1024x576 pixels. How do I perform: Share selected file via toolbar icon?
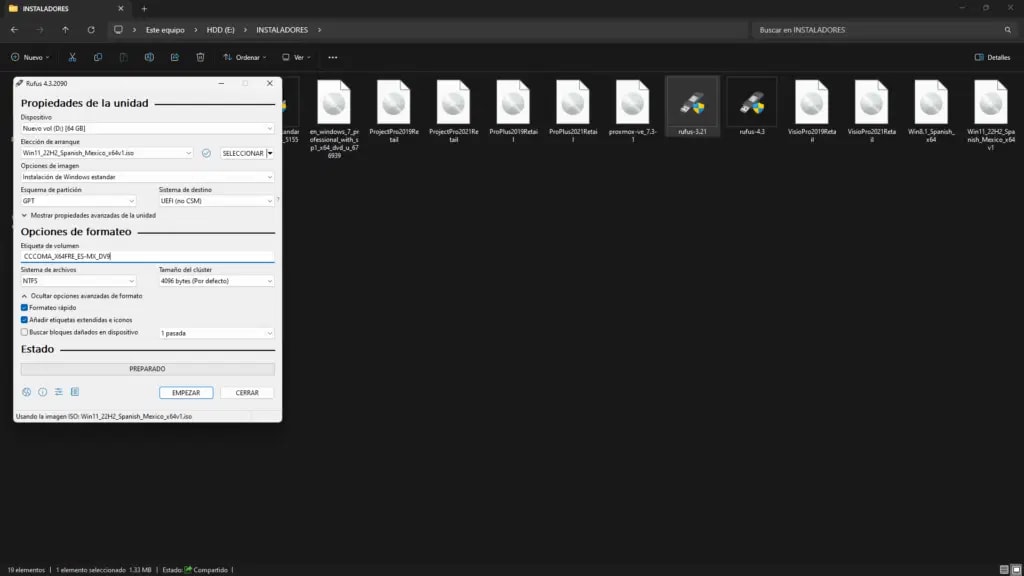click(x=175, y=57)
